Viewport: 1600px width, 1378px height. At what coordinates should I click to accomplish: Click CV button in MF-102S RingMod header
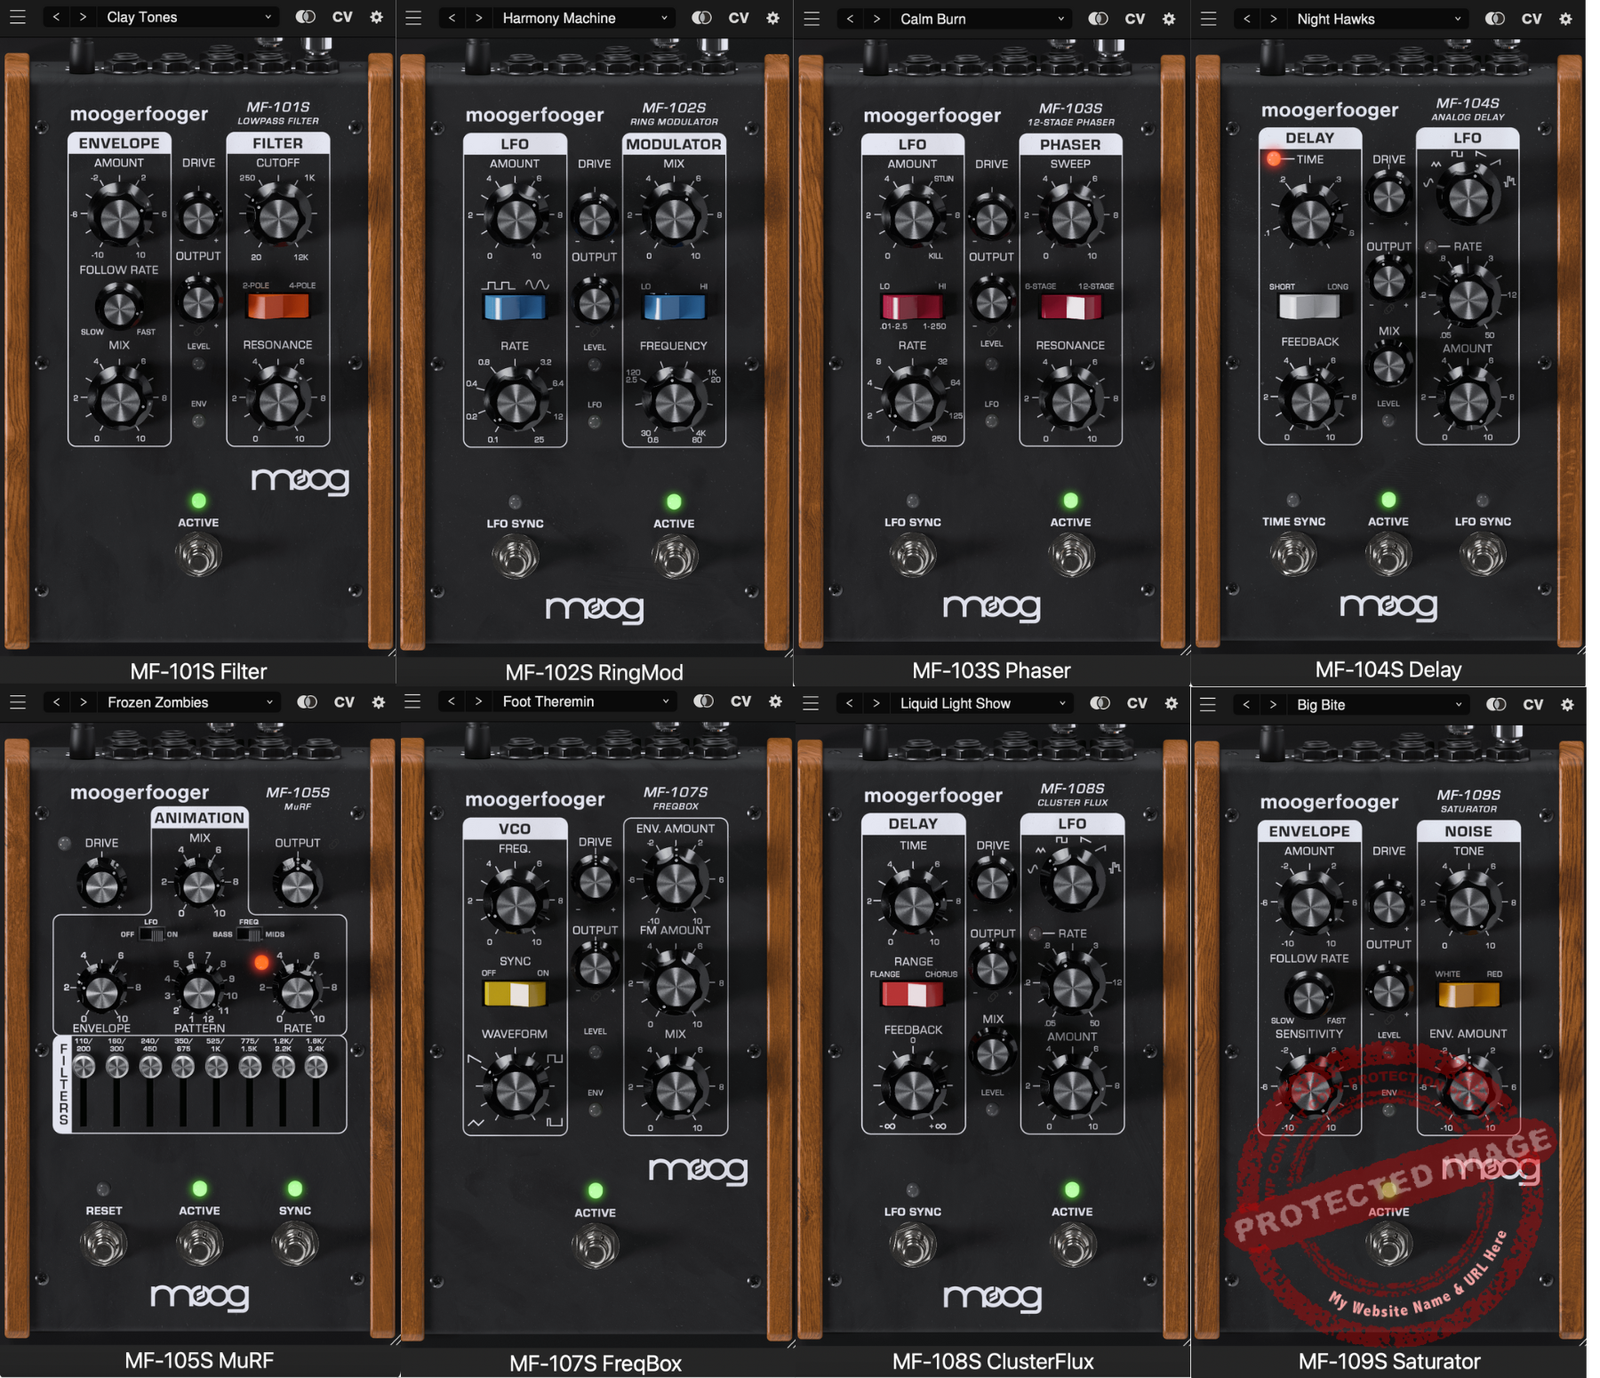click(x=738, y=18)
